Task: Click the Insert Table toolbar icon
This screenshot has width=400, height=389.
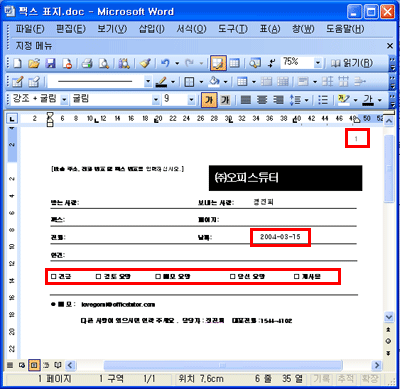Action: [235, 63]
